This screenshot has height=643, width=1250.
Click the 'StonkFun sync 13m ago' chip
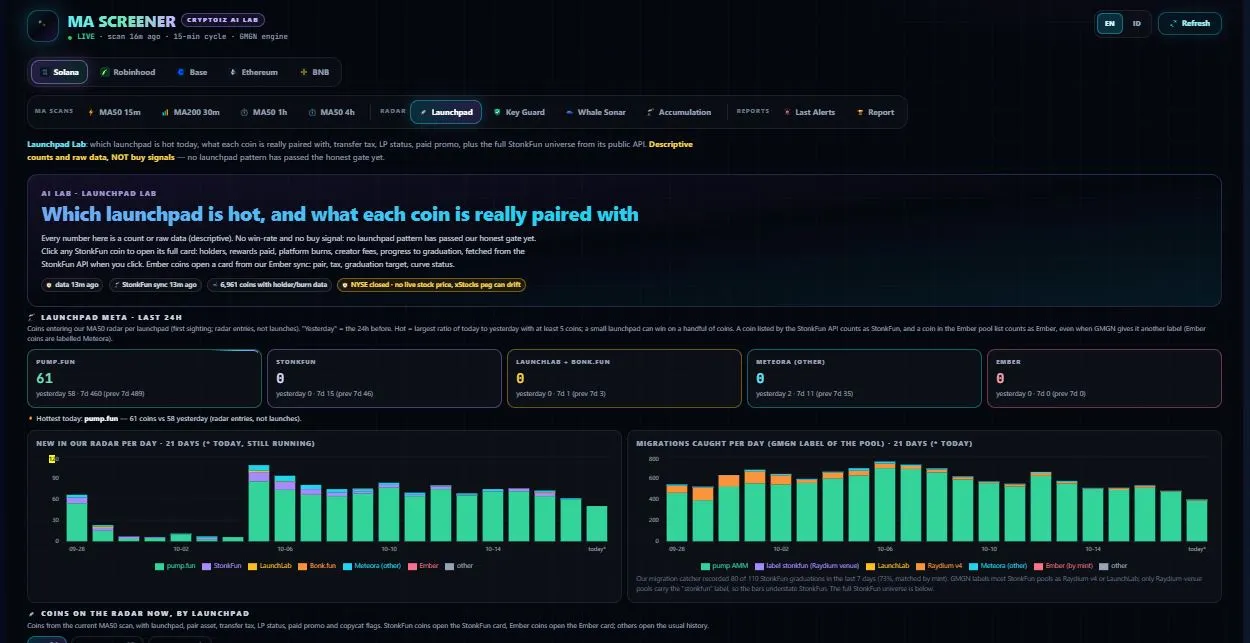click(155, 285)
